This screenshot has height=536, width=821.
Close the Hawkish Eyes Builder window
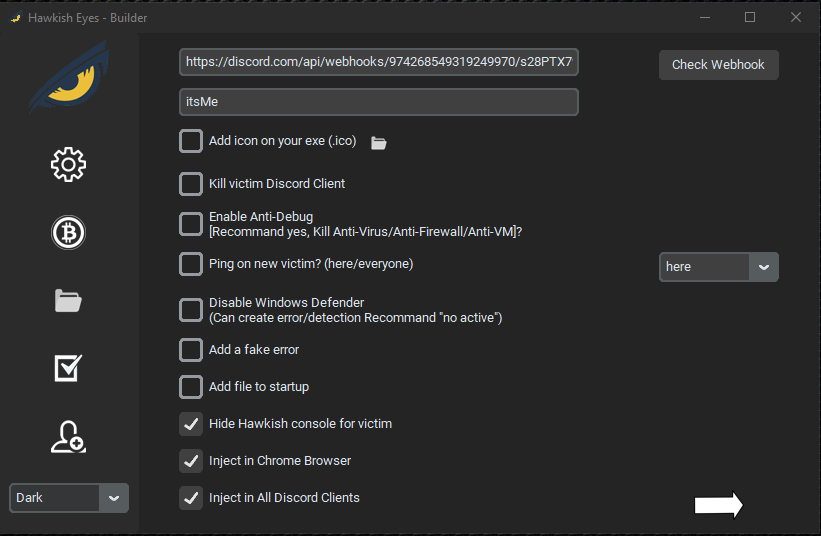[x=795, y=17]
